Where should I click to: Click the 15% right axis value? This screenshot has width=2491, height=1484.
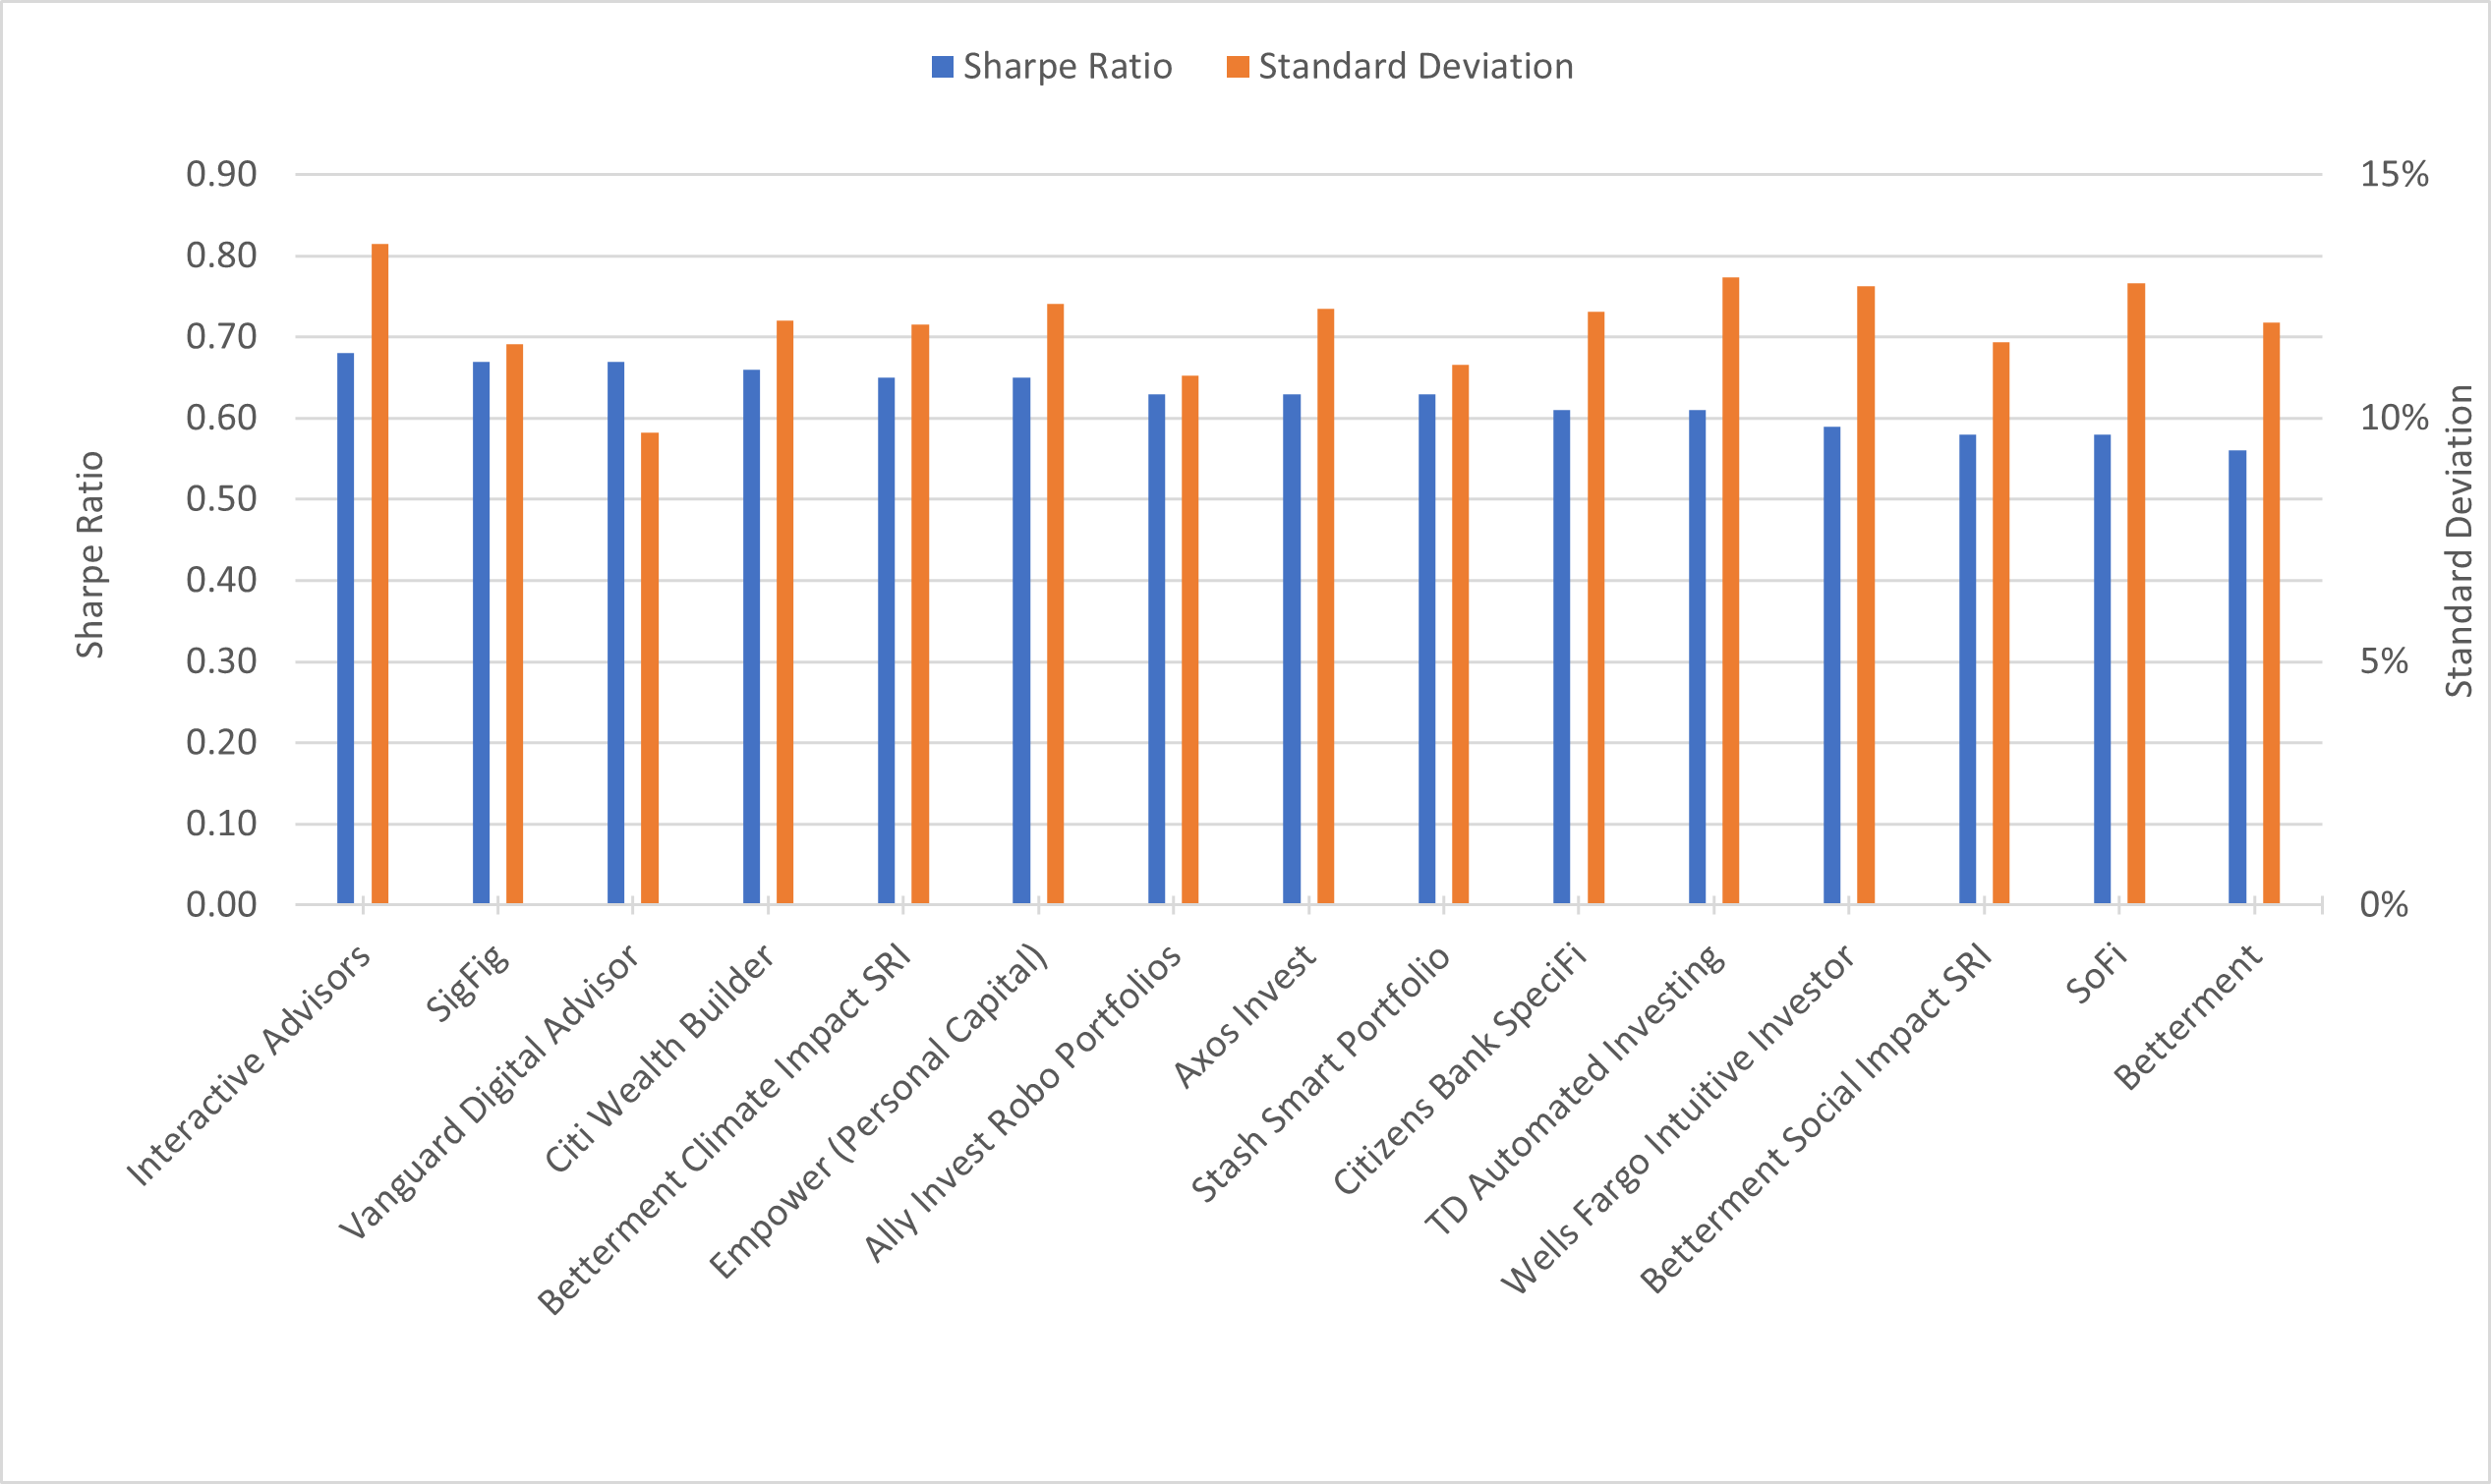[2394, 174]
